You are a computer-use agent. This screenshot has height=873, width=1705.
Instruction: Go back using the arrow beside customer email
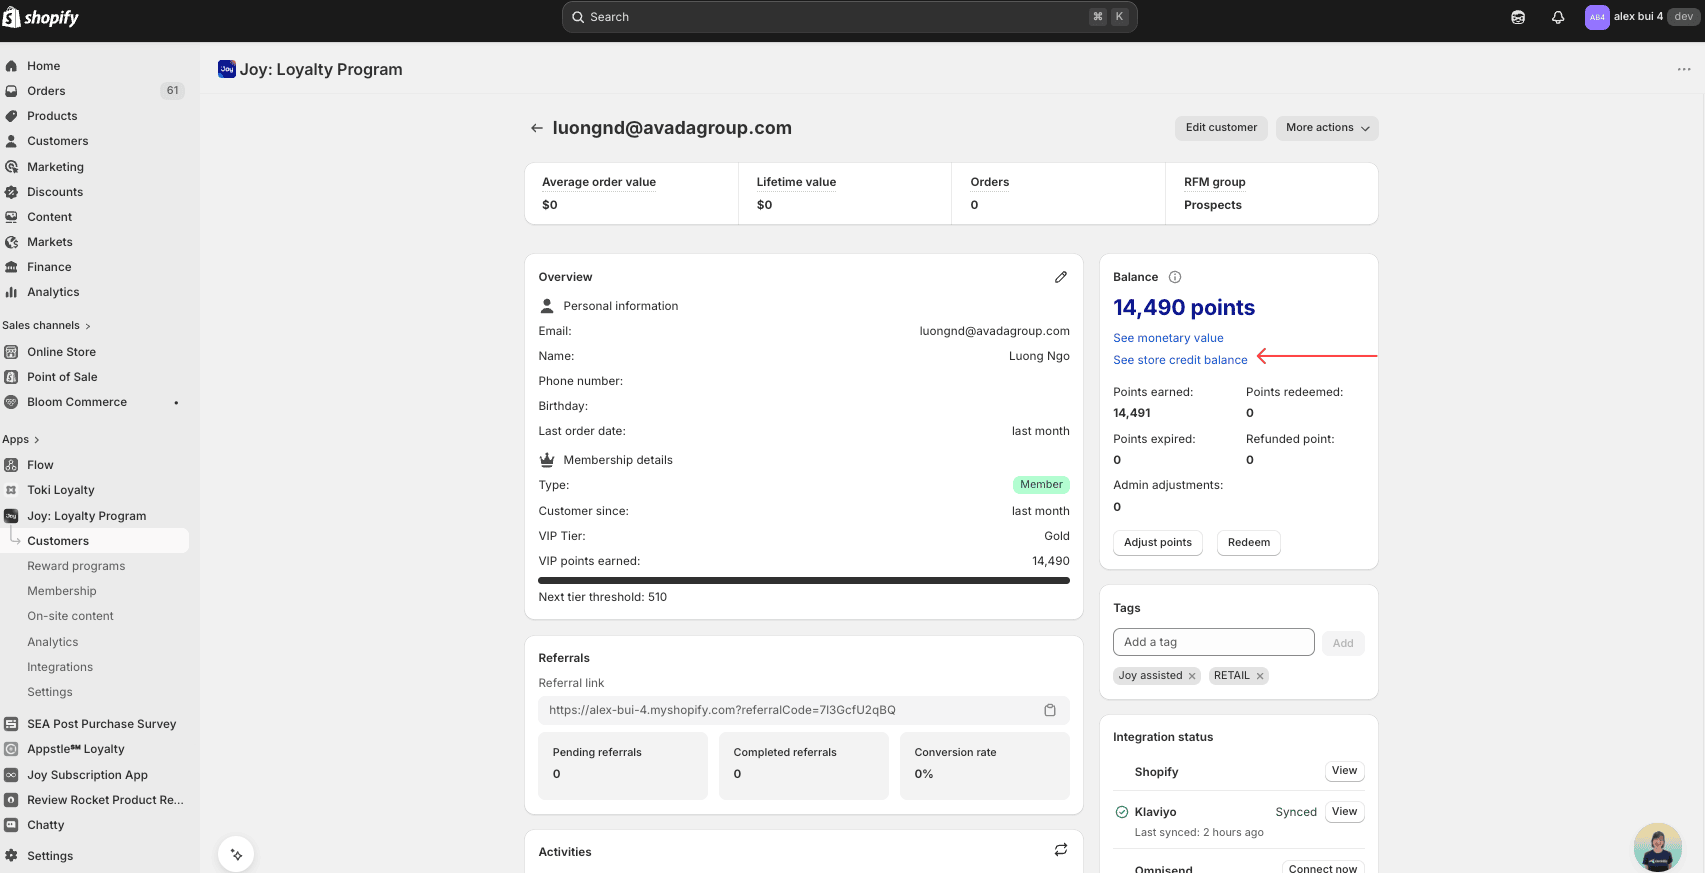pyautogui.click(x=537, y=128)
